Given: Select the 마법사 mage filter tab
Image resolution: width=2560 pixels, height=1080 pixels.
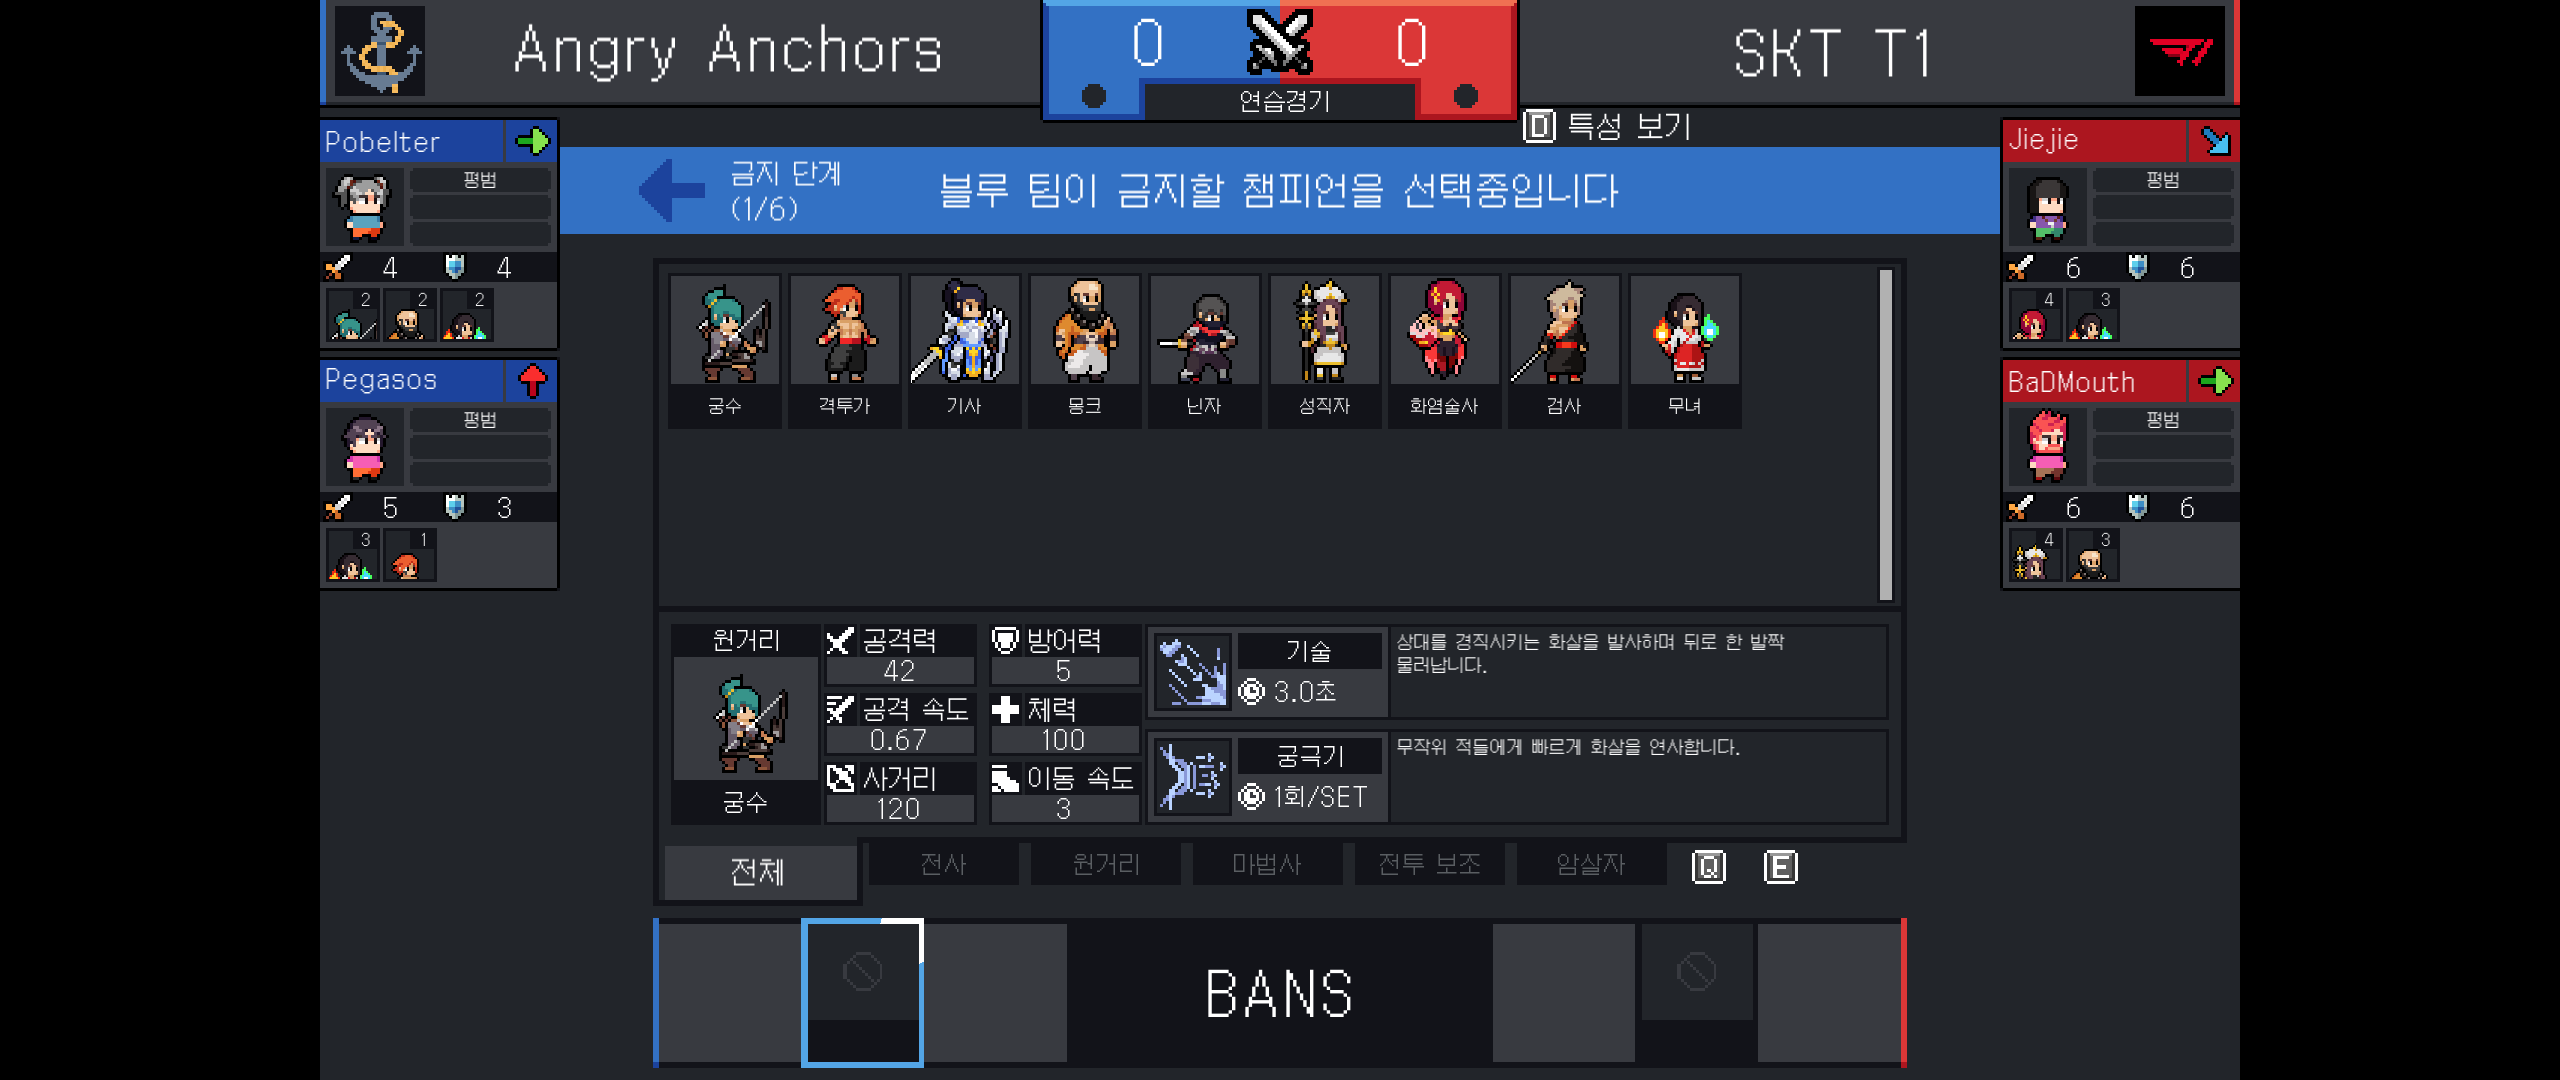Looking at the screenshot, I should 1267,864.
